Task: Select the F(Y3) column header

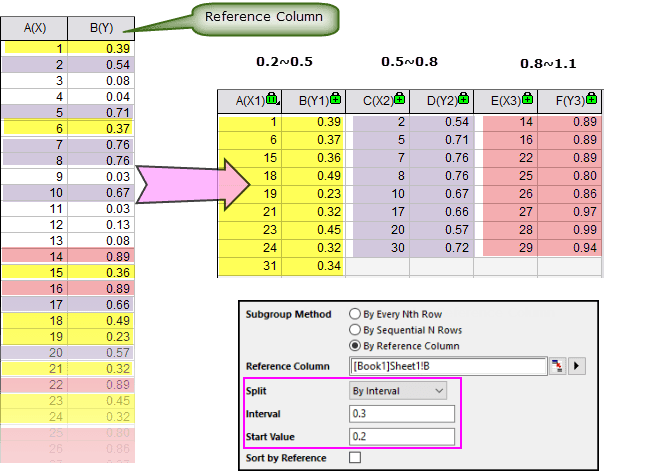Action: pyautogui.click(x=570, y=101)
